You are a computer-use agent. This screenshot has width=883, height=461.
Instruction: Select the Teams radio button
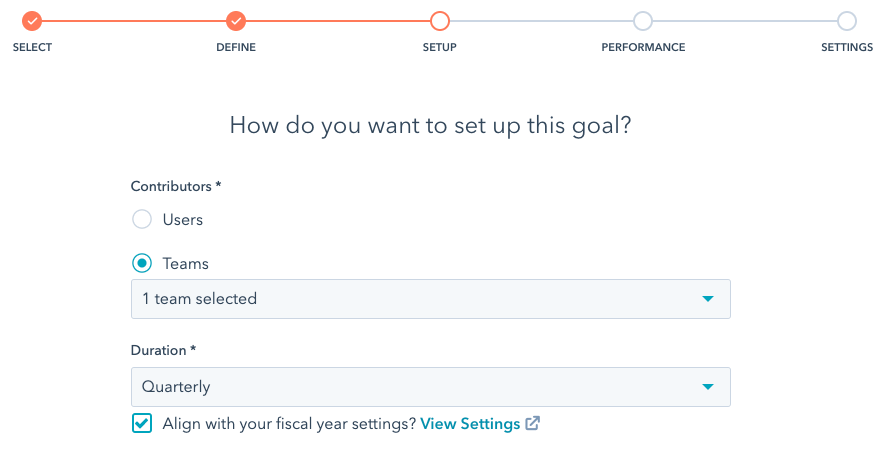click(142, 264)
